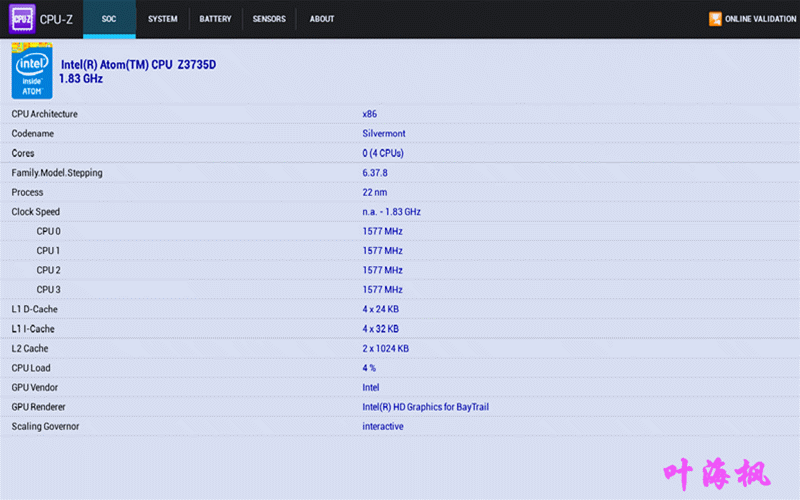Select the Intel(R) Atom(TM) CPU Z3735D heading
The height and width of the screenshot is (500, 800).
(x=138, y=65)
